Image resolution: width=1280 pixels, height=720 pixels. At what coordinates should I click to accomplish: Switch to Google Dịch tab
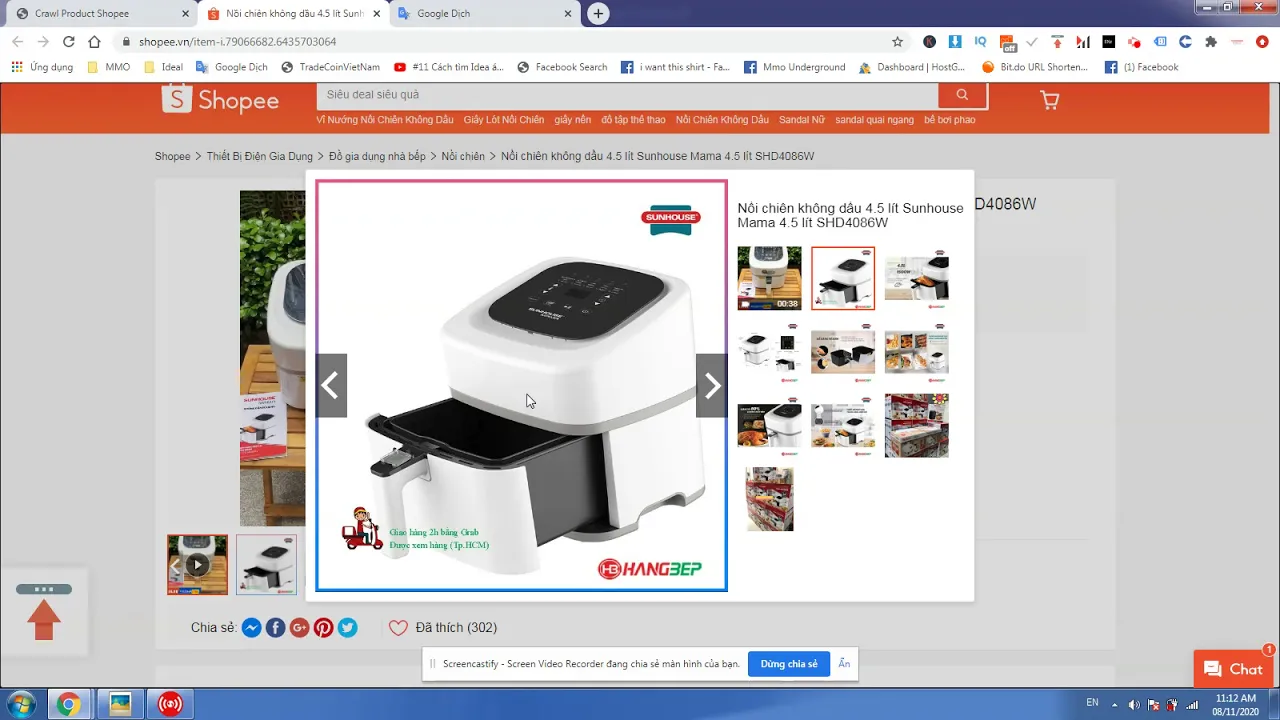[444, 14]
